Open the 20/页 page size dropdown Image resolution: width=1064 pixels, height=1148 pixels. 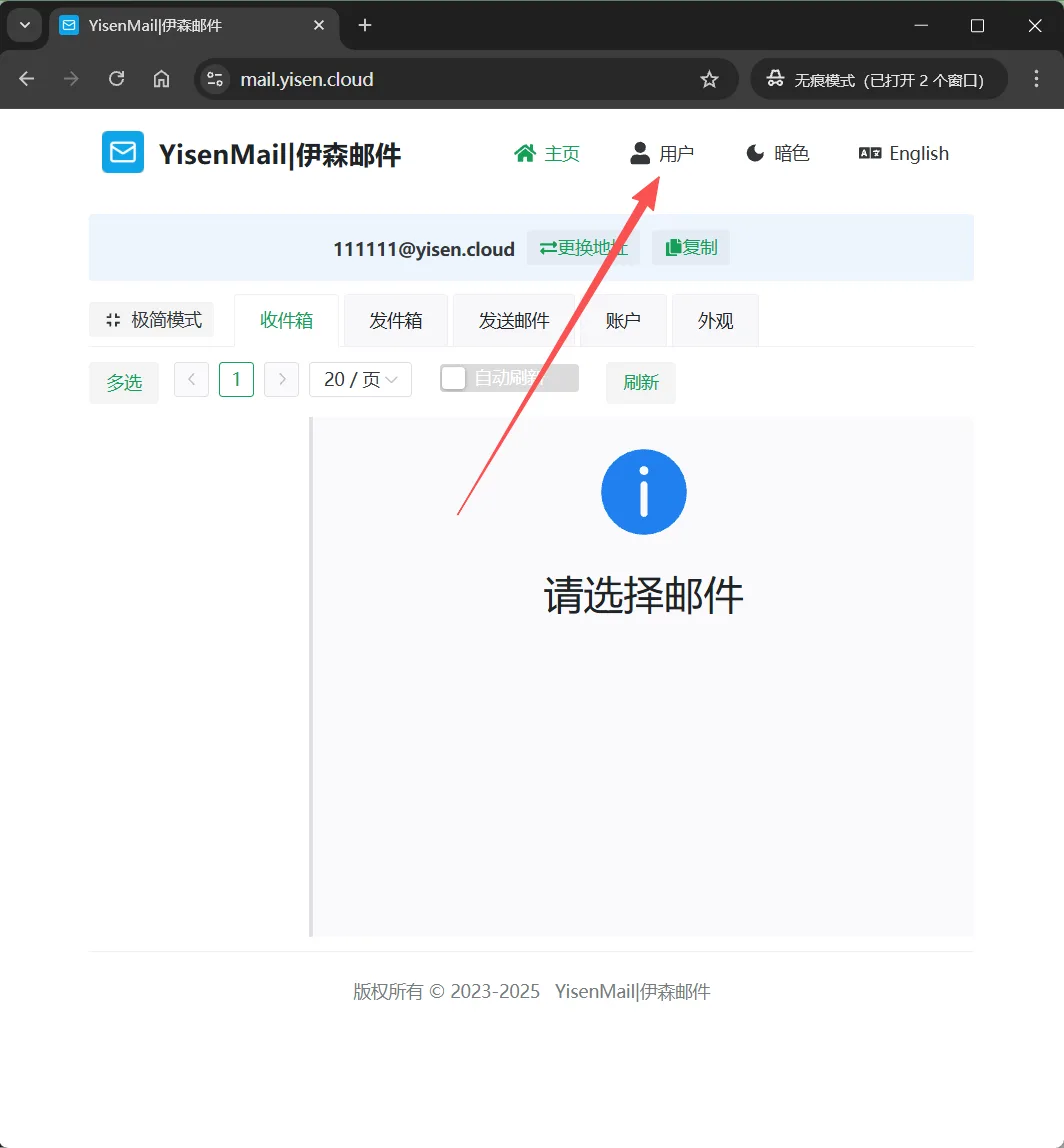point(360,379)
